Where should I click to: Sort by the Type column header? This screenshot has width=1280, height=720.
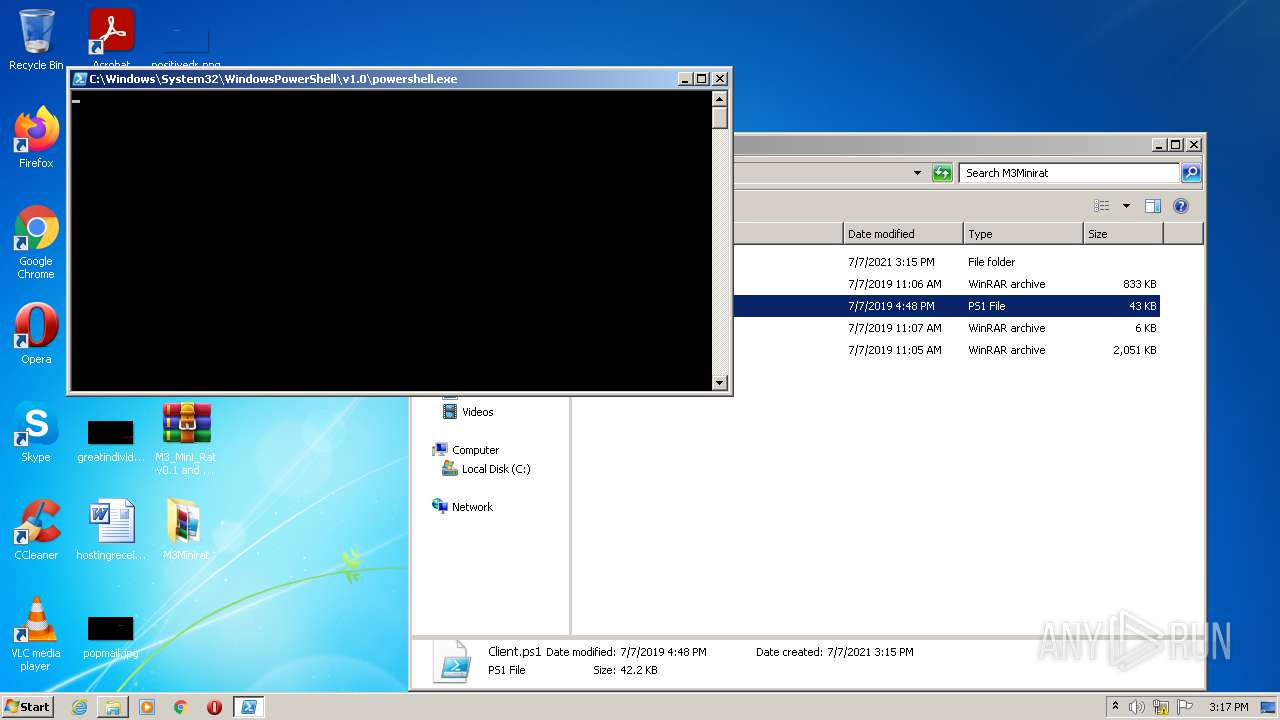(1023, 234)
